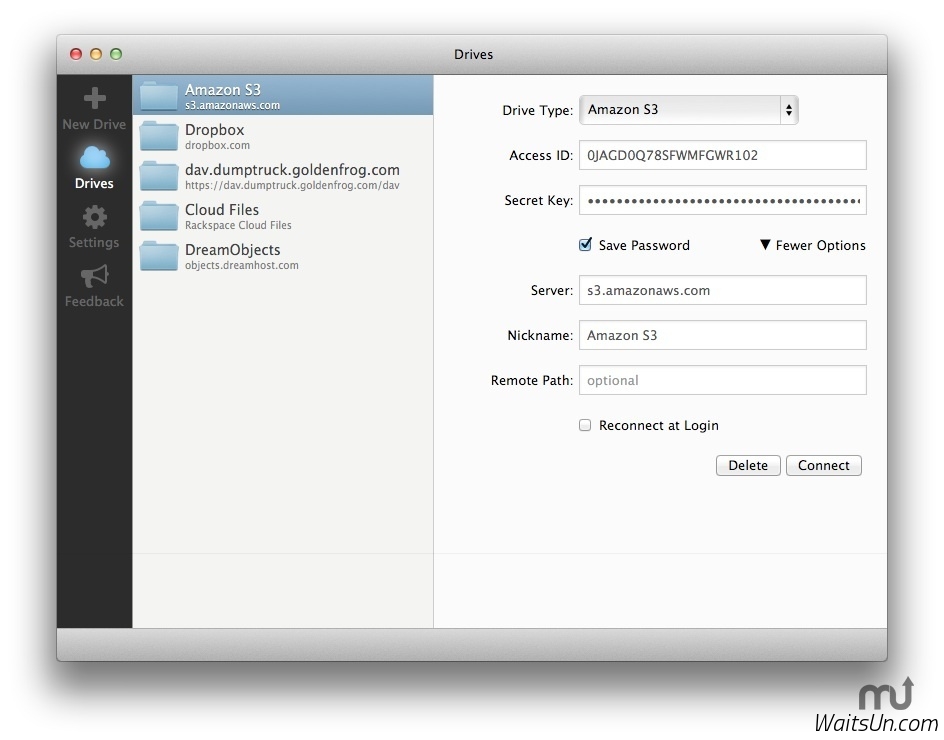Click the New Drive plus icon
The image size is (944, 740).
[94, 99]
